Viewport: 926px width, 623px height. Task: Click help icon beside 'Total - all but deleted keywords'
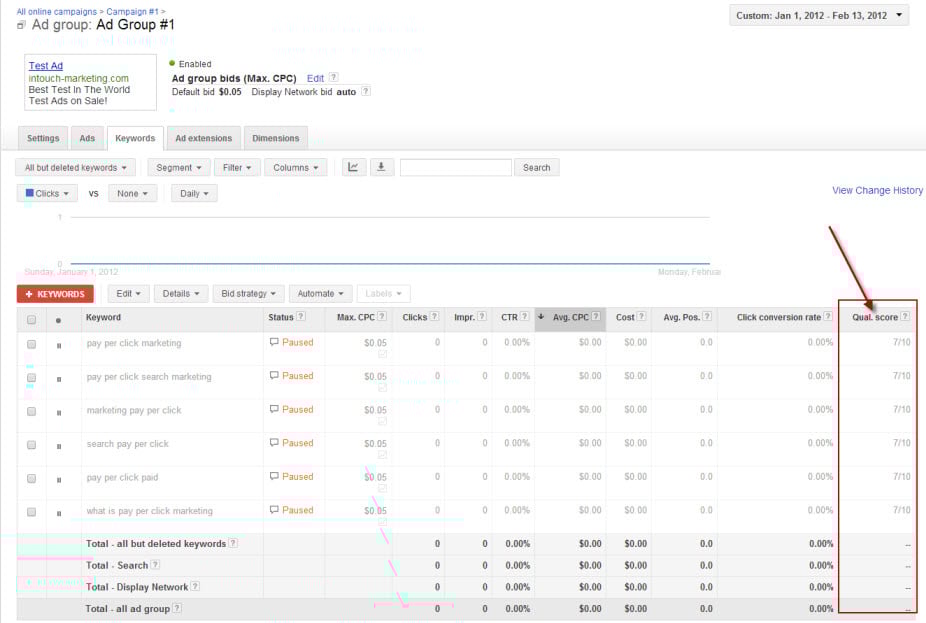click(x=233, y=543)
